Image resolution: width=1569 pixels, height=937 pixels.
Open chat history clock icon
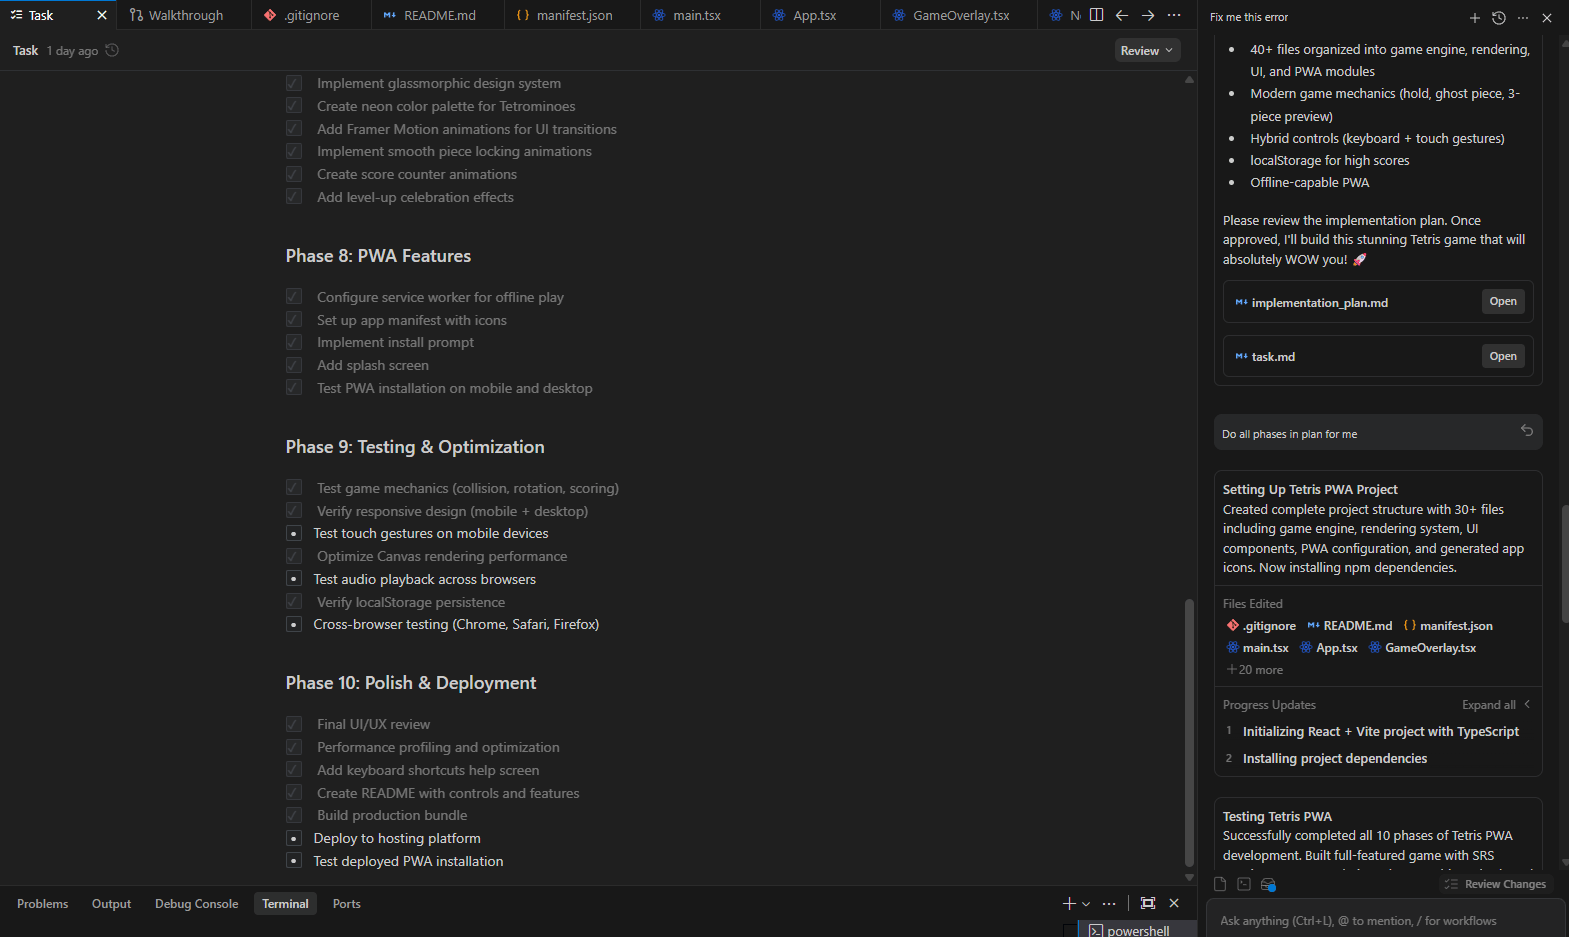[1499, 18]
